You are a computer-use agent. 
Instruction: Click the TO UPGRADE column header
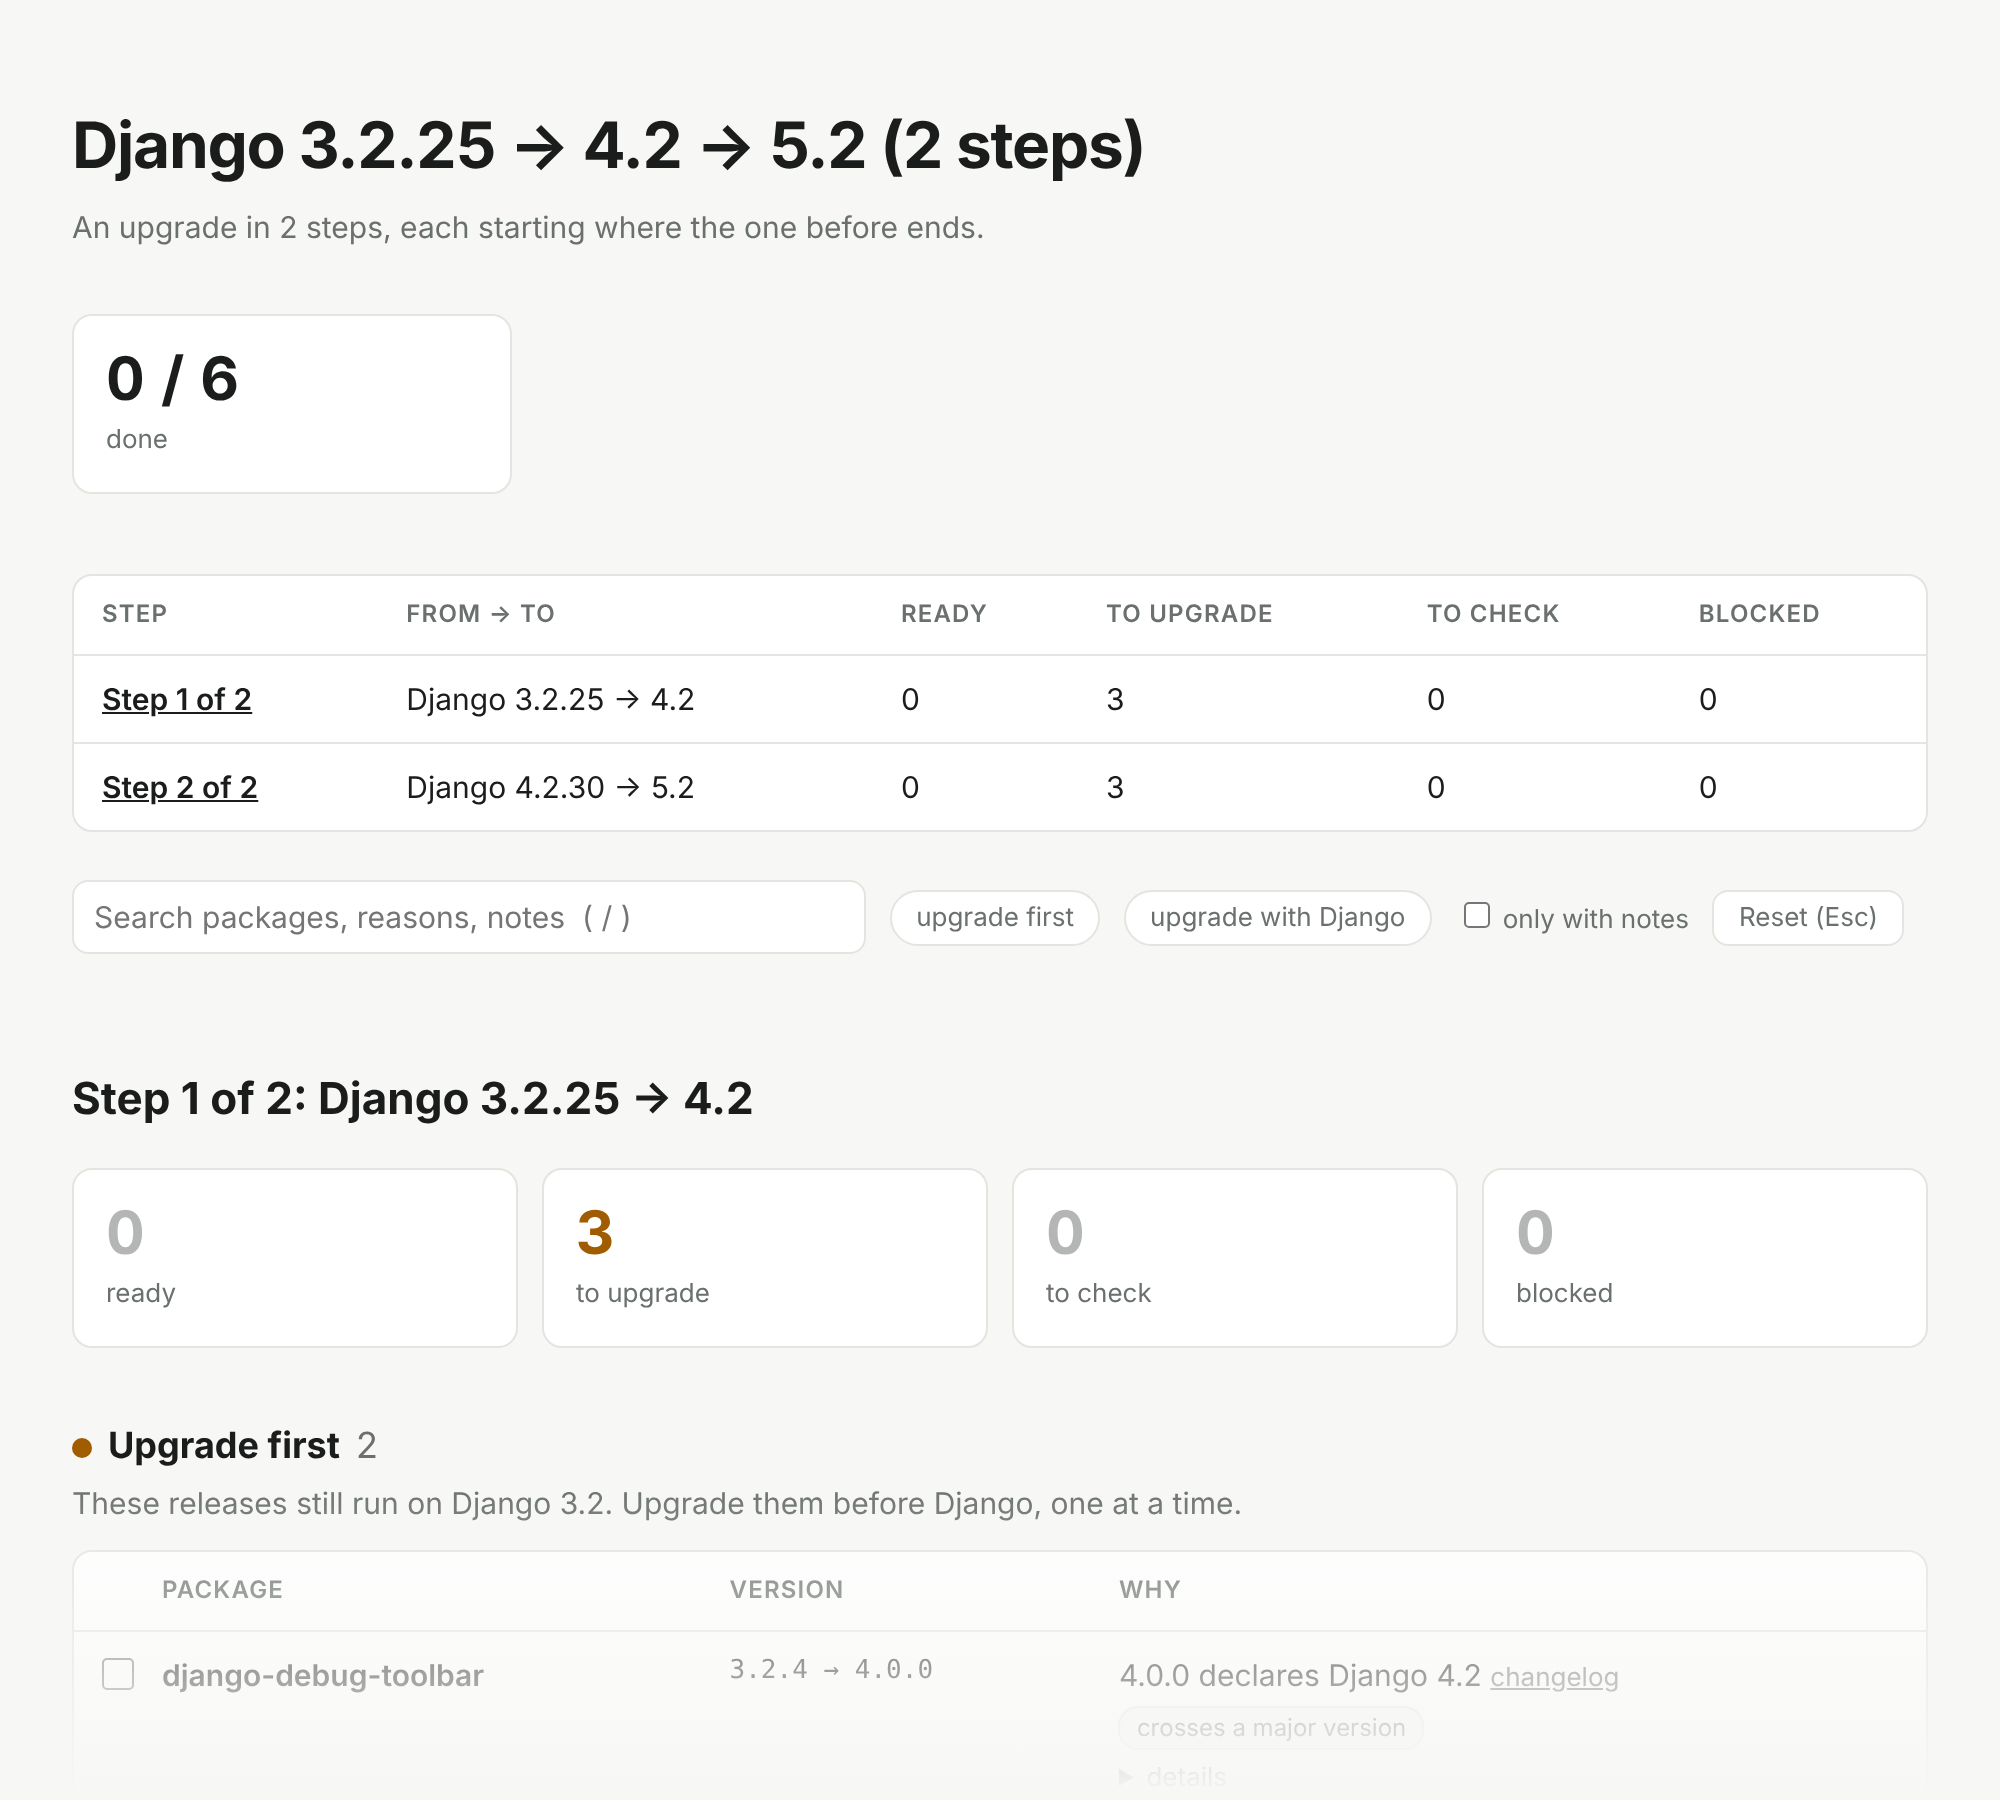1189,613
